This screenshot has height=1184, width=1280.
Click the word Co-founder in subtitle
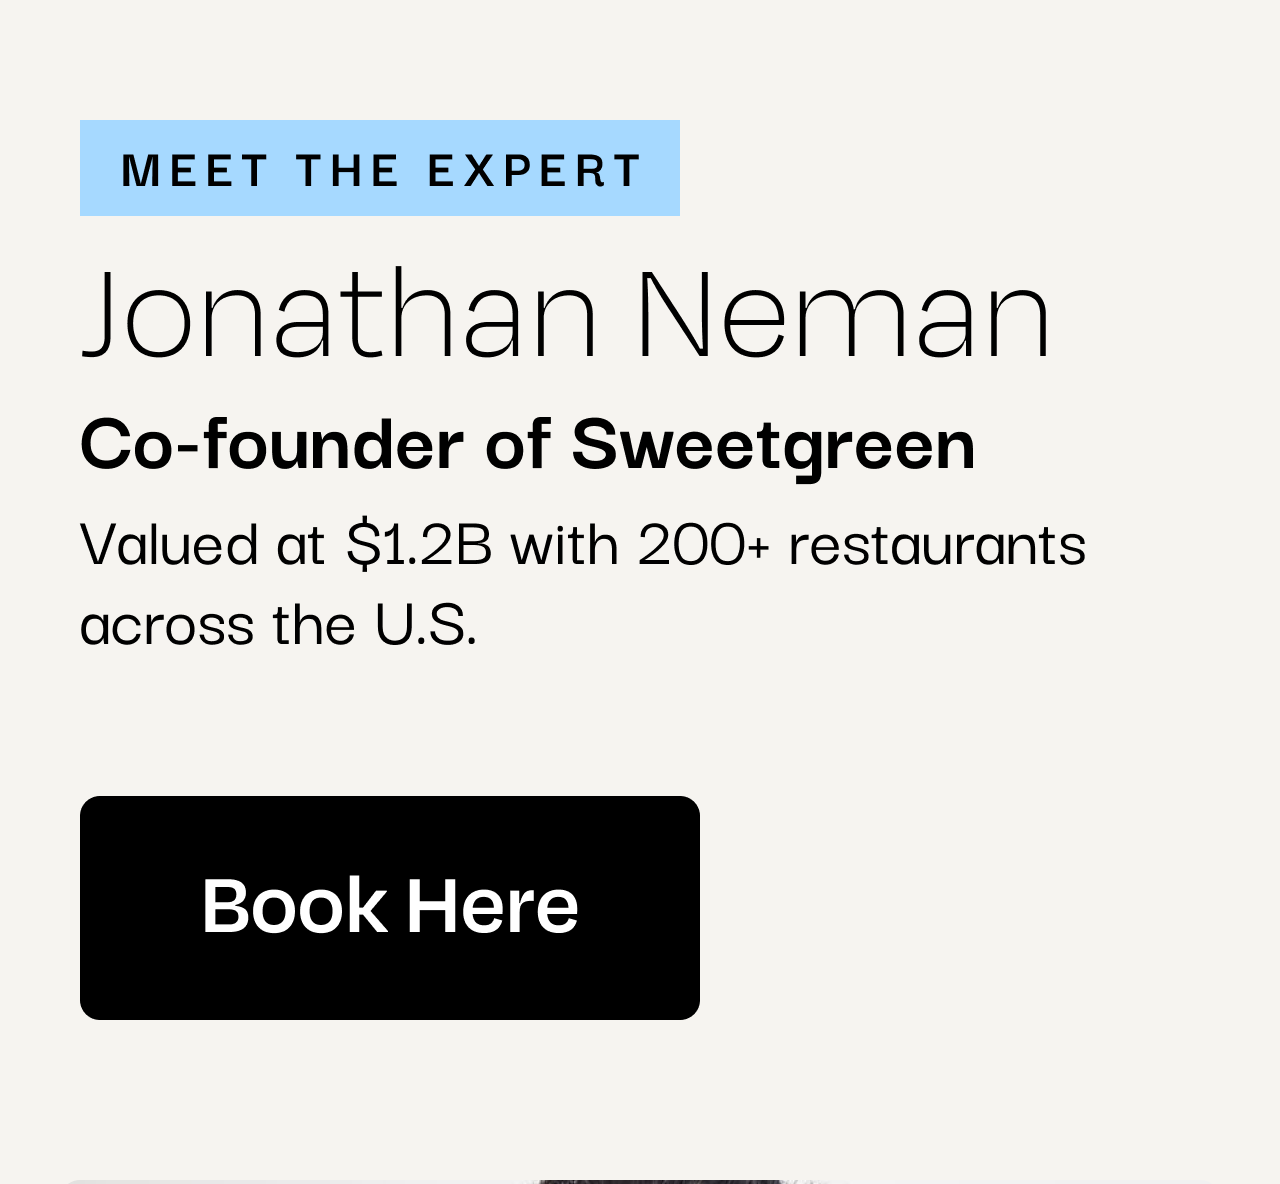[271, 444]
